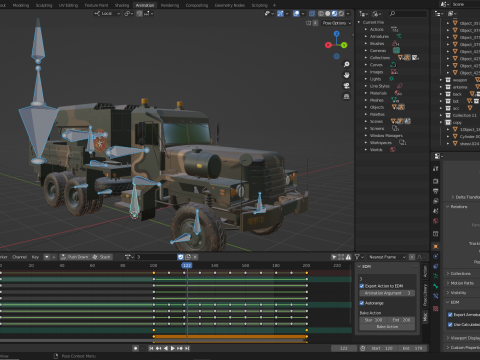Open the Channel menu in dope sheet
The image size is (480, 360).
pos(19,257)
